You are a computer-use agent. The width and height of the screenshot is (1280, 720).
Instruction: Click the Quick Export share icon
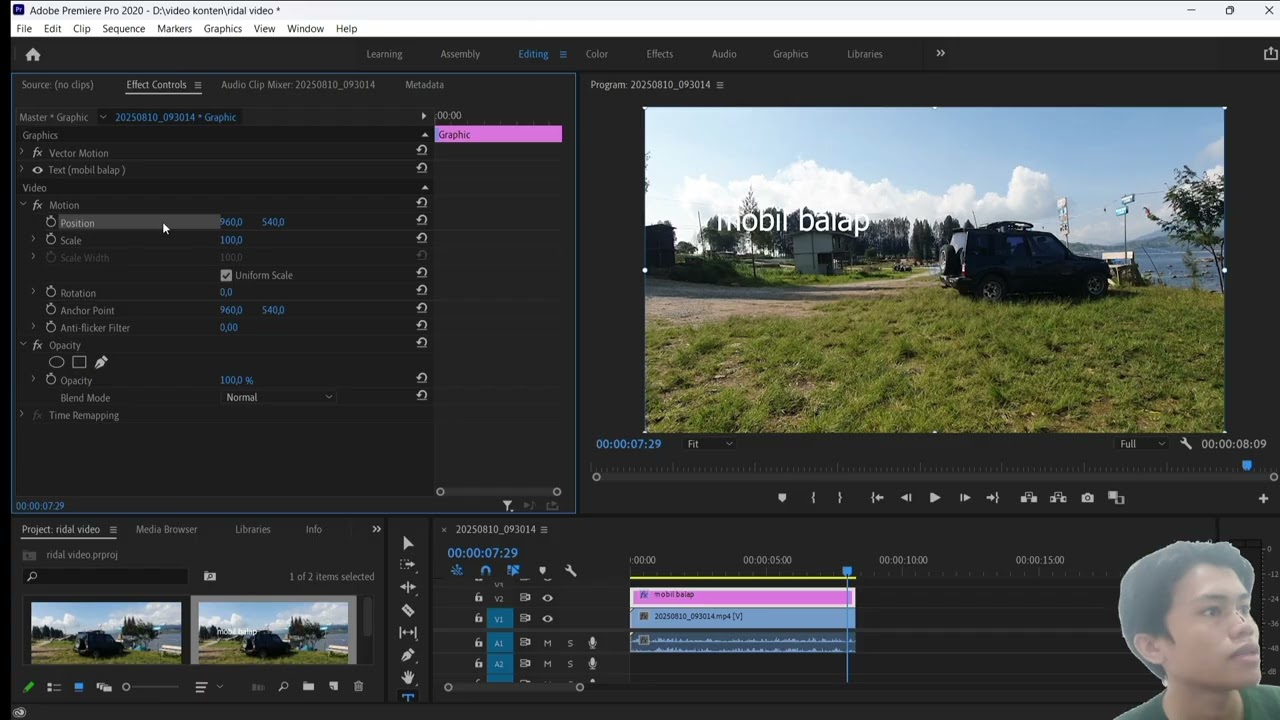click(1270, 54)
